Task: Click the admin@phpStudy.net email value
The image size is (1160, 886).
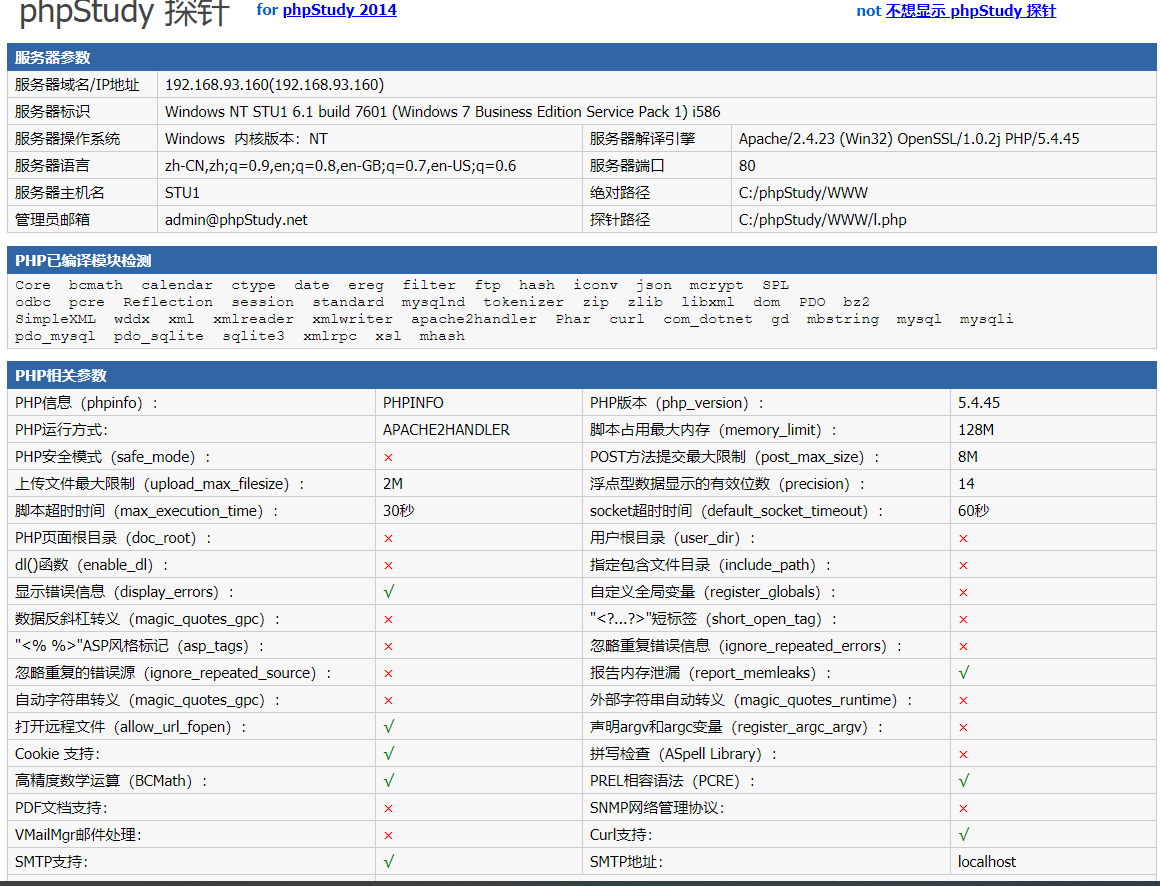Action: point(236,220)
